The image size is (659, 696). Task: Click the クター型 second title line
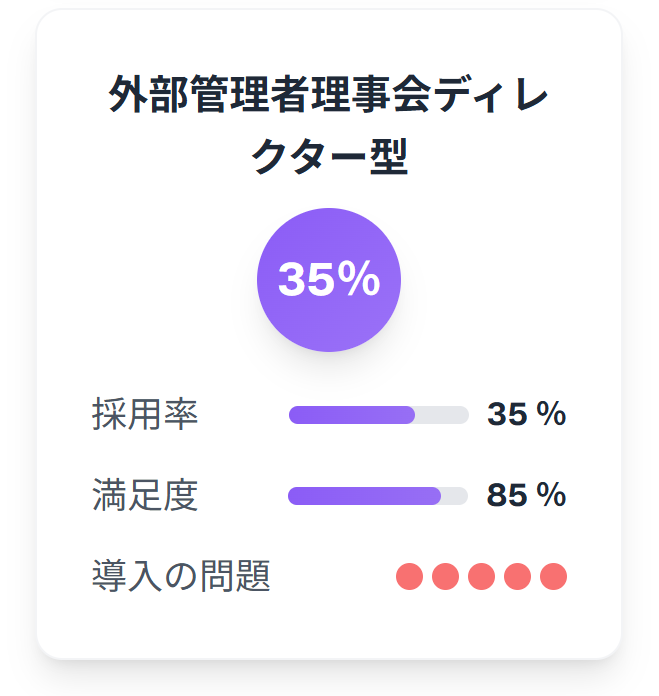(x=329, y=156)
